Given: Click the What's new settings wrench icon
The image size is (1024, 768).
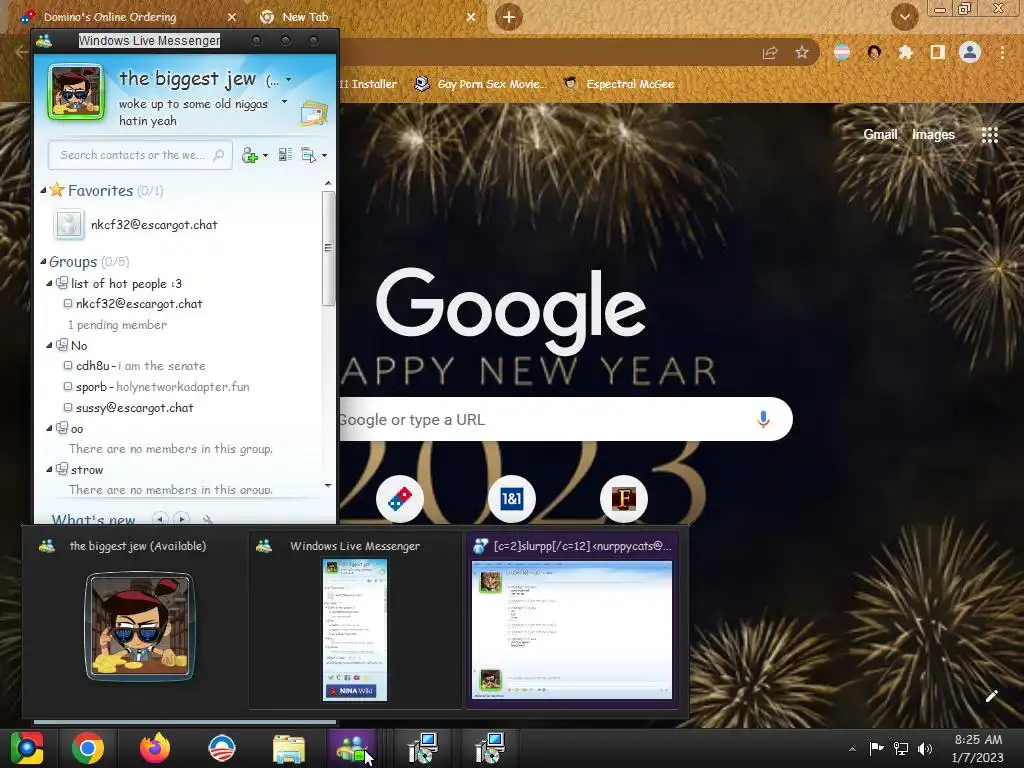Looking at the screenshot, I should tap(208, 520).
